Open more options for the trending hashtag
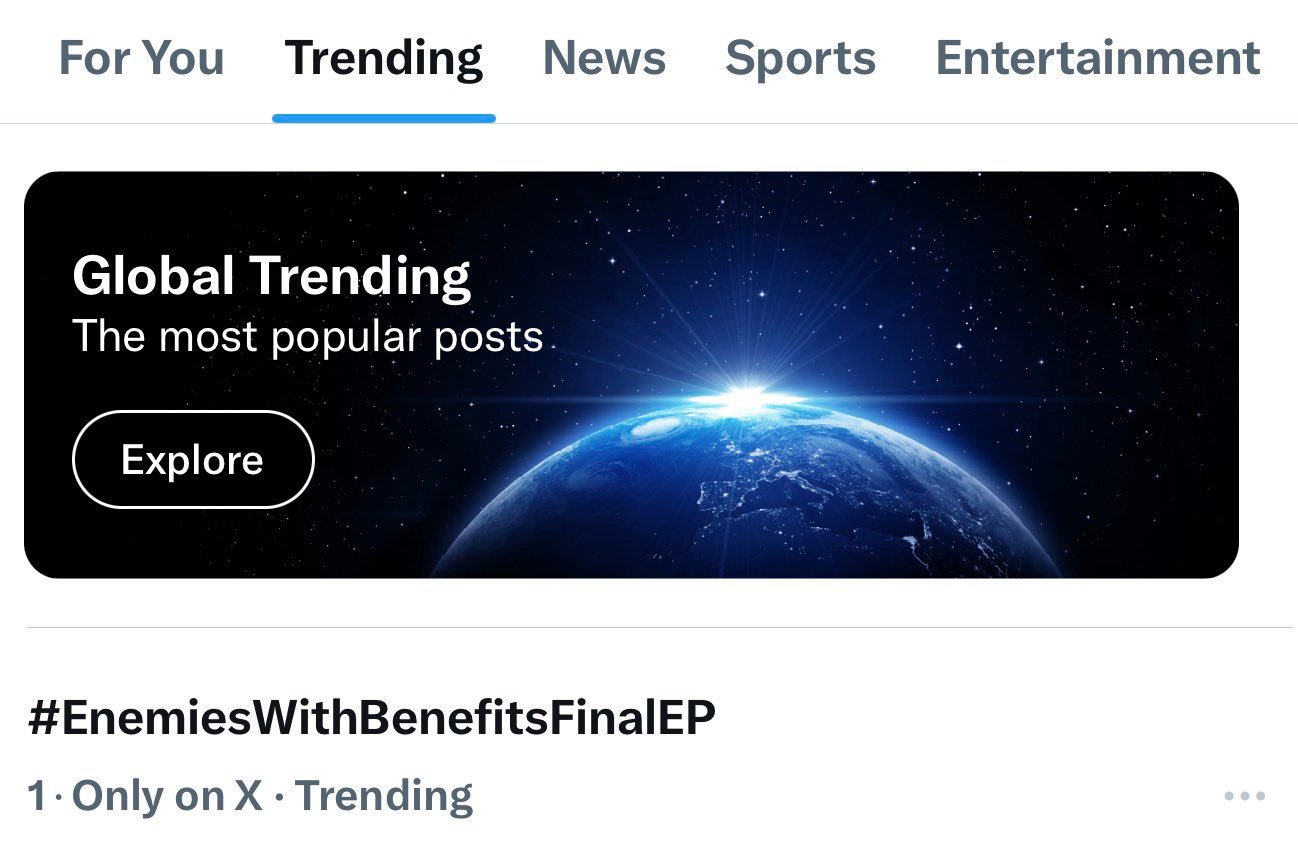Screen dimensions: 1298x864 tap(1245, 797)
